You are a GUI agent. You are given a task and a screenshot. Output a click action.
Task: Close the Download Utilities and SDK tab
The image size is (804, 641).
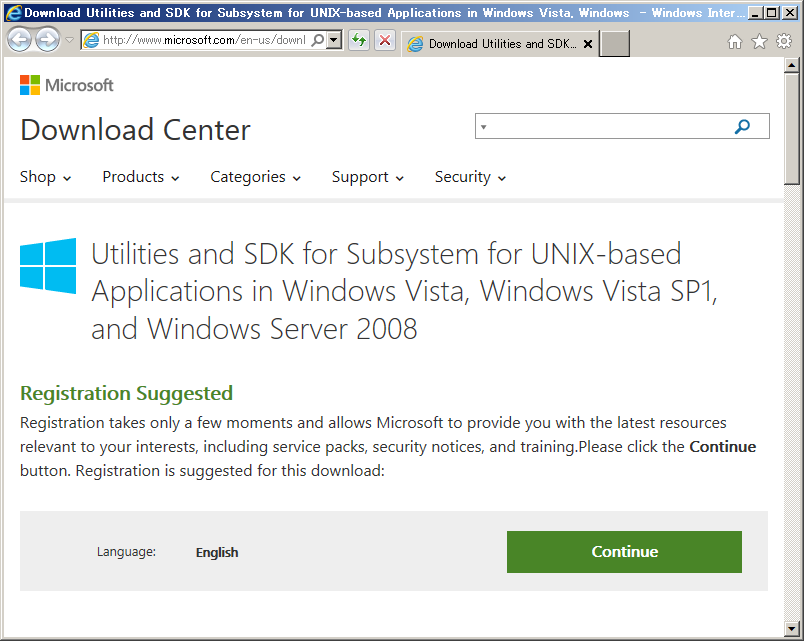[x=587, y=44]
